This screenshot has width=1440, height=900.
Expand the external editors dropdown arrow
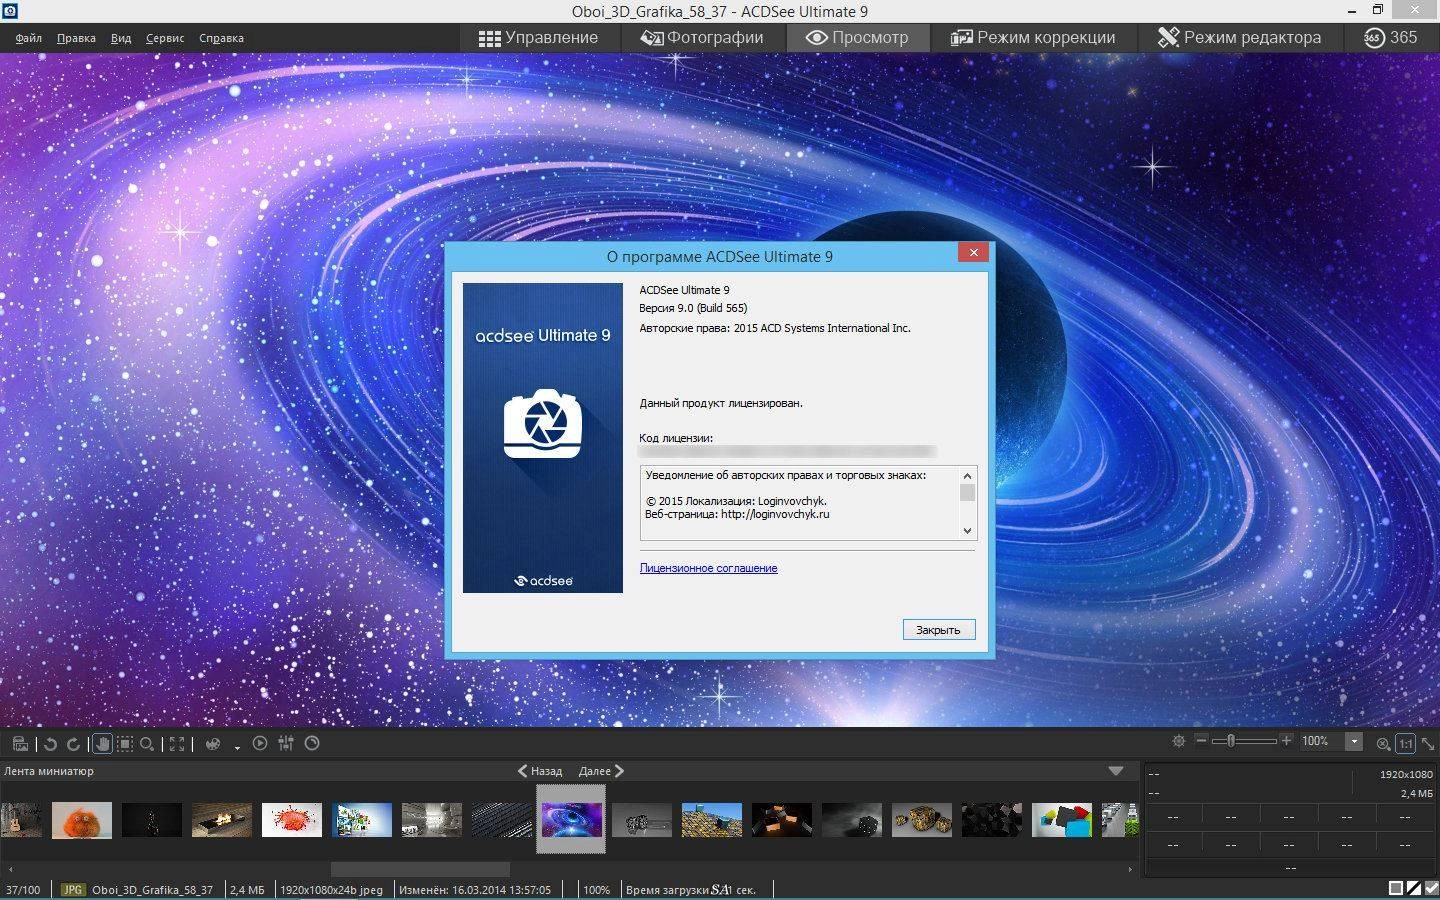pyautogui.click(x=237, y=746)
